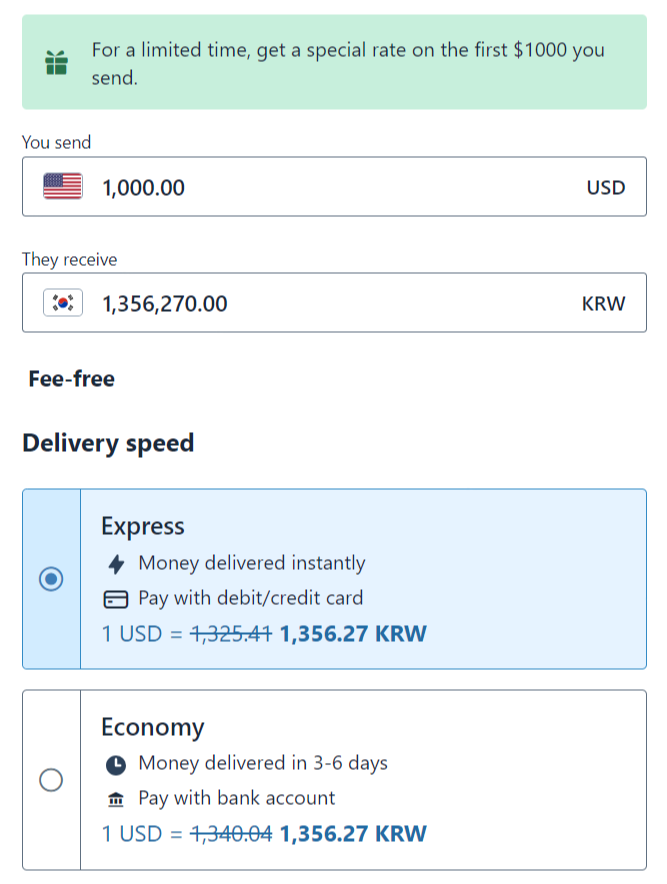Click the Economy struck-through 1,340.04 rate
Screen dimensions: 667x884
231,834
